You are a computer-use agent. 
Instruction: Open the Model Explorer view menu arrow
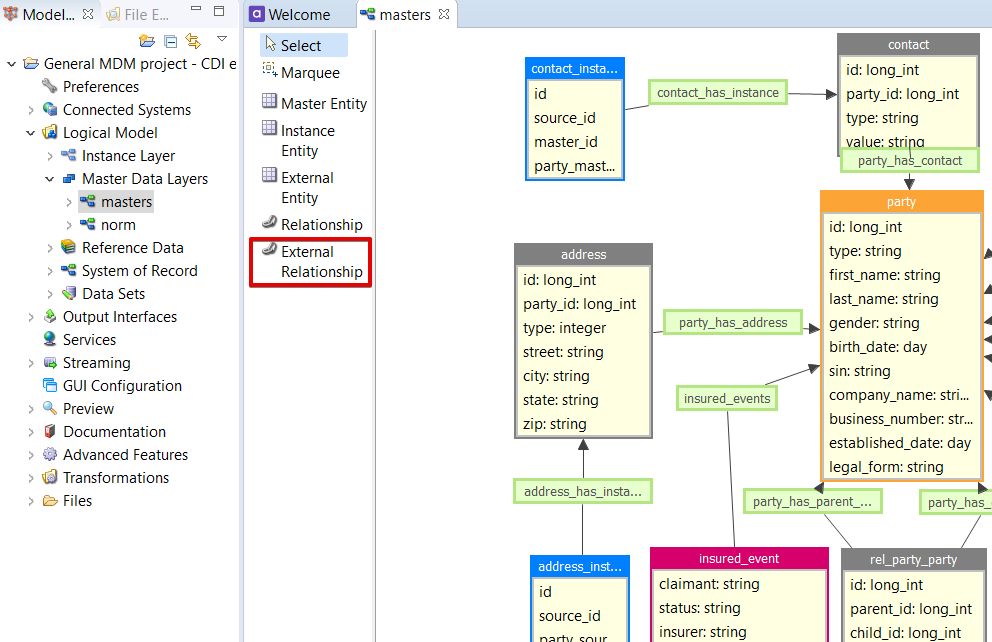(222, 40)
